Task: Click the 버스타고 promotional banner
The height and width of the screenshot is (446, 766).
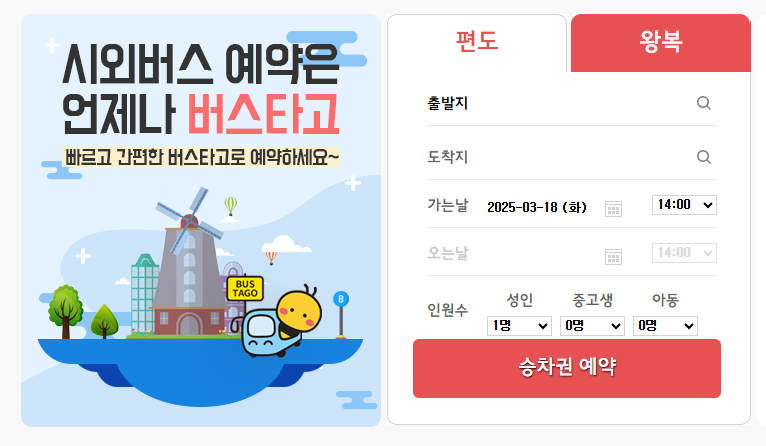Action: 201,220
